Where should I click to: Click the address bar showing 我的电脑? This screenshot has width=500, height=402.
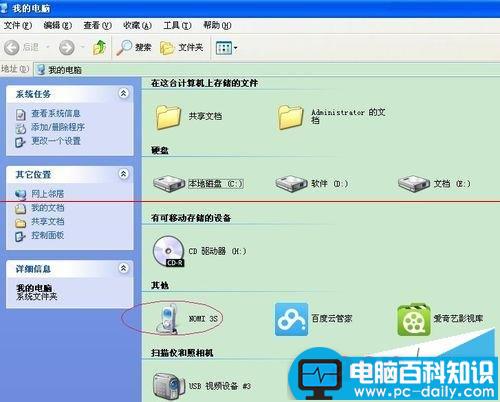click(x=267, y=70)
